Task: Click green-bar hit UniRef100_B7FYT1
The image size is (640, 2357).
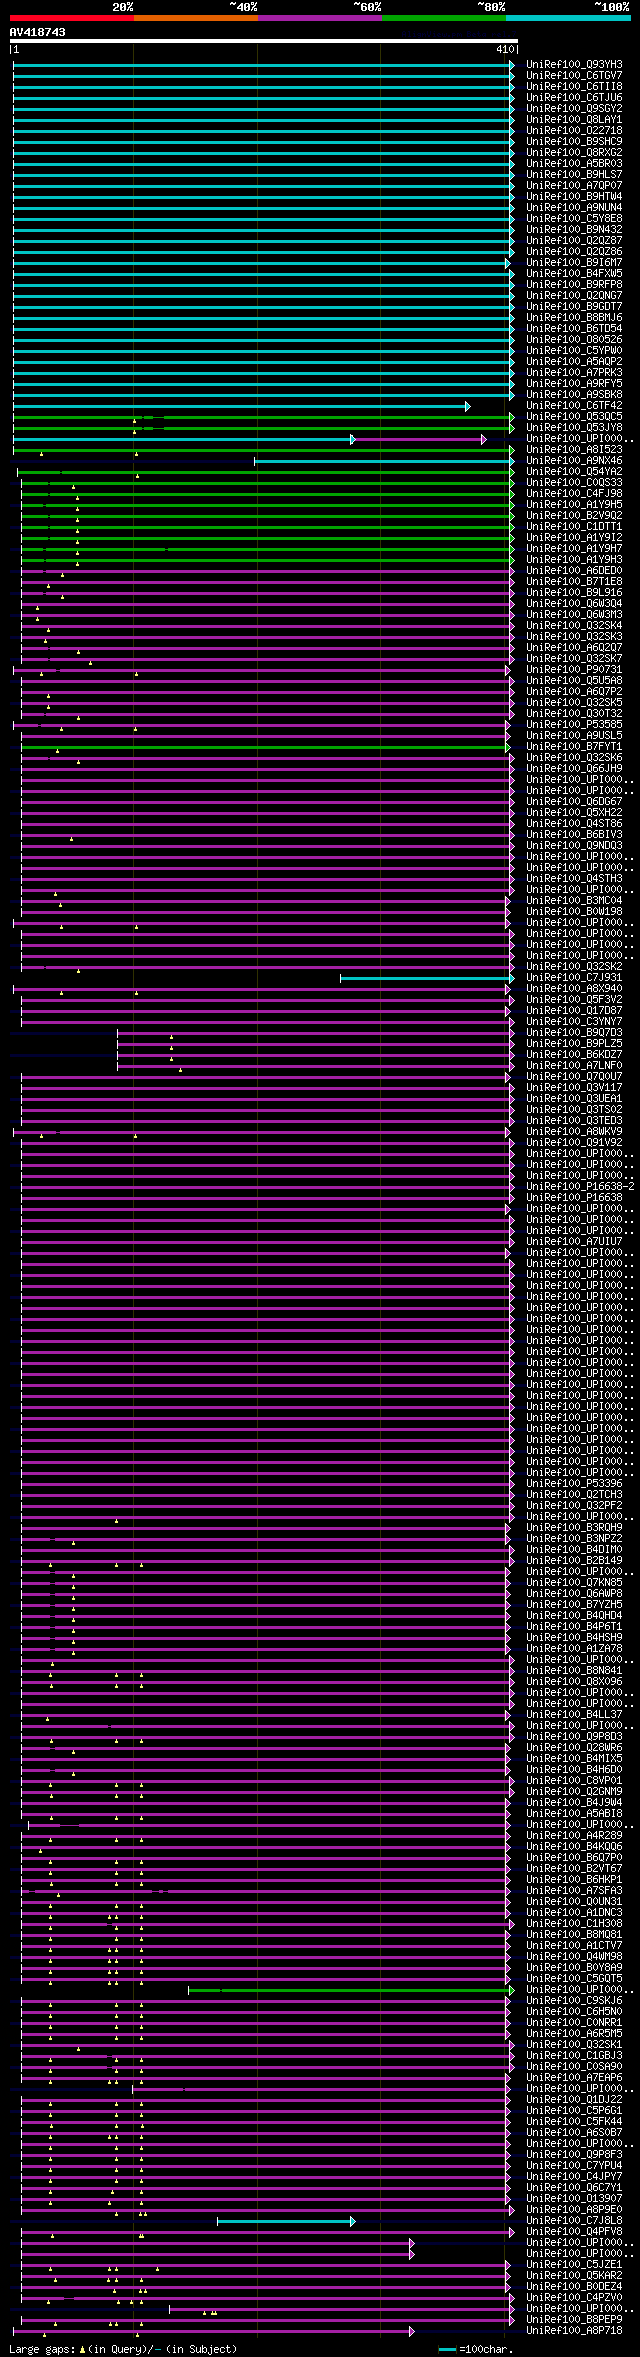Action: 574,746
